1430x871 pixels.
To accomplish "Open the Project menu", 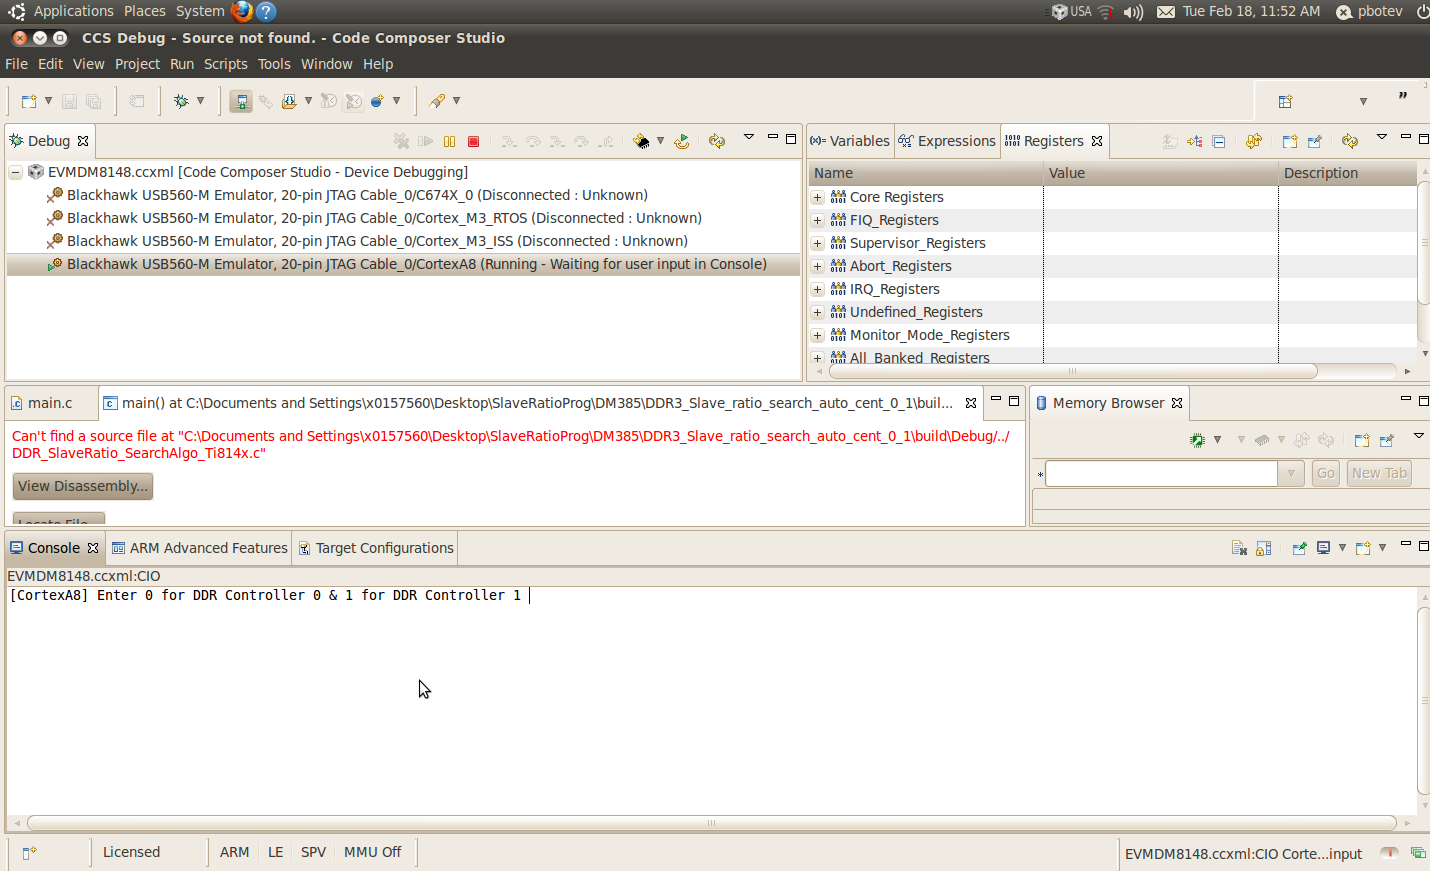I will tap(137, 64).
